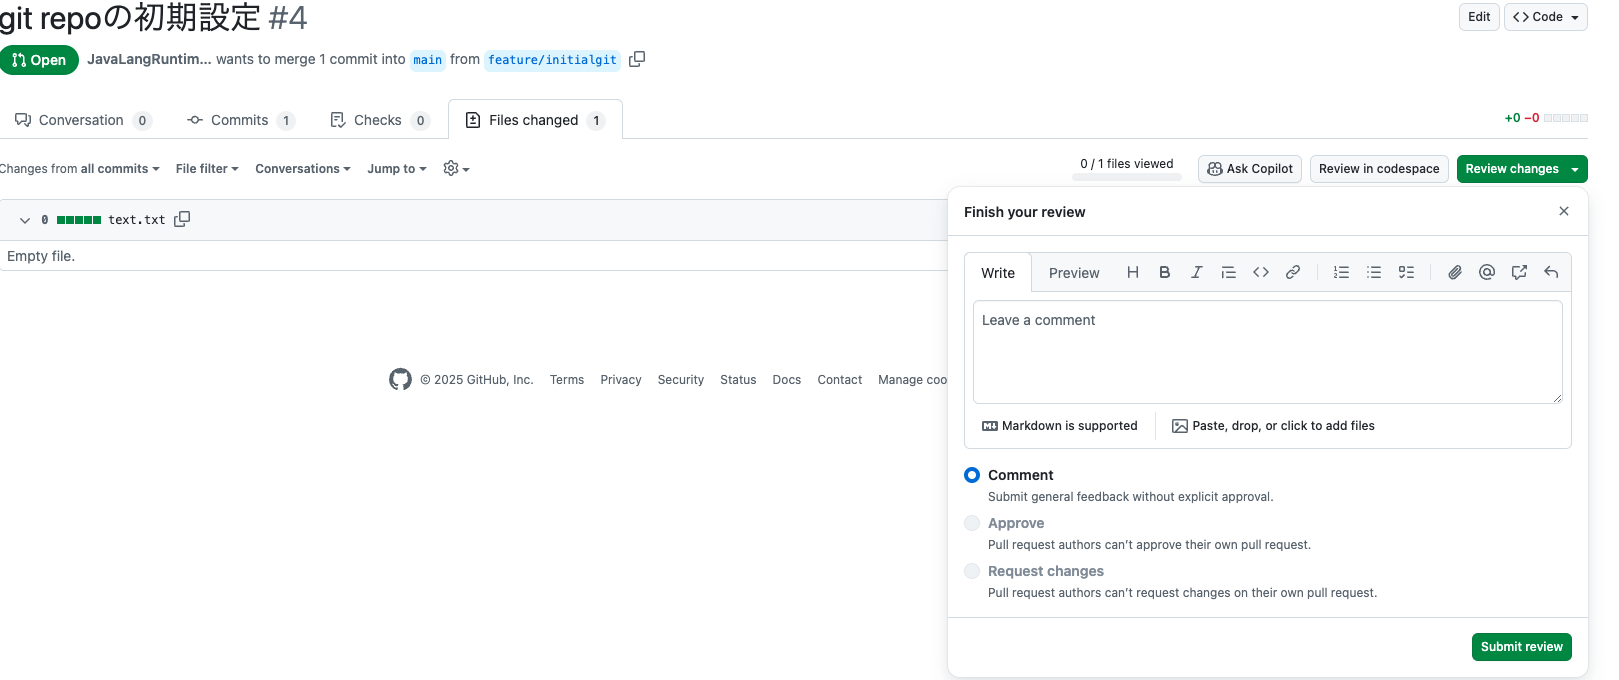Add a link to comment

tap(1293, 272)
